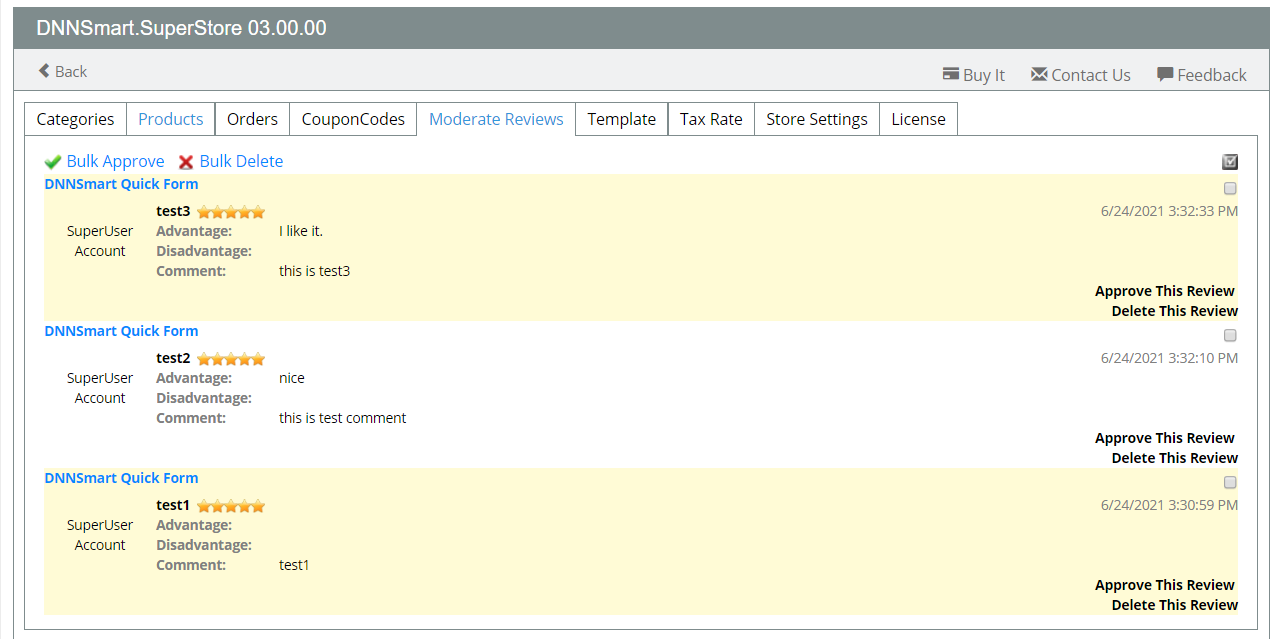Open DNNSmart Quick Form link above test1

click(121, 478)
